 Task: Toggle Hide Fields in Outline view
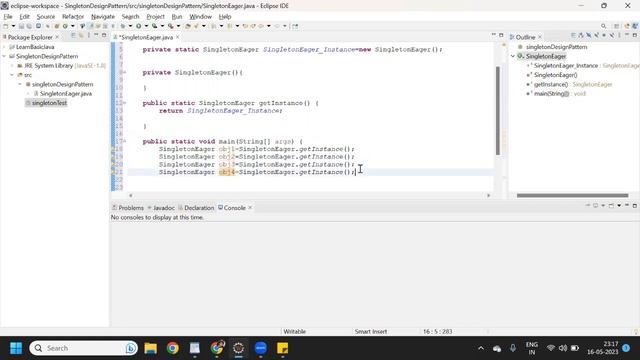click(589, 36)
